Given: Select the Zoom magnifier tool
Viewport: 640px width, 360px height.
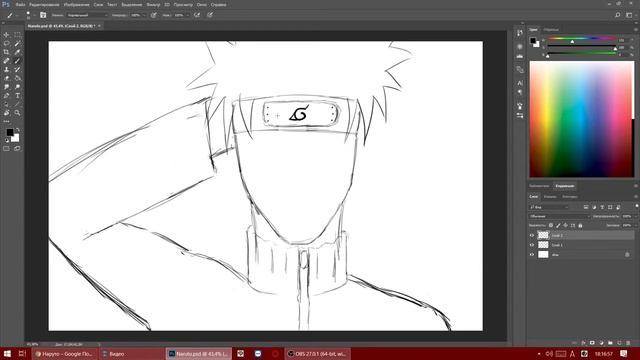Looking at the screenshot, I should coord(18,113).
